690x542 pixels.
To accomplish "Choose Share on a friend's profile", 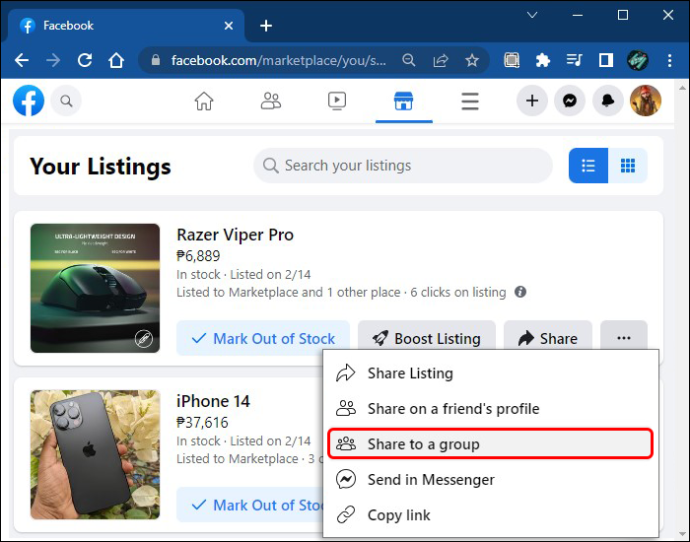I will pos(491,409).
